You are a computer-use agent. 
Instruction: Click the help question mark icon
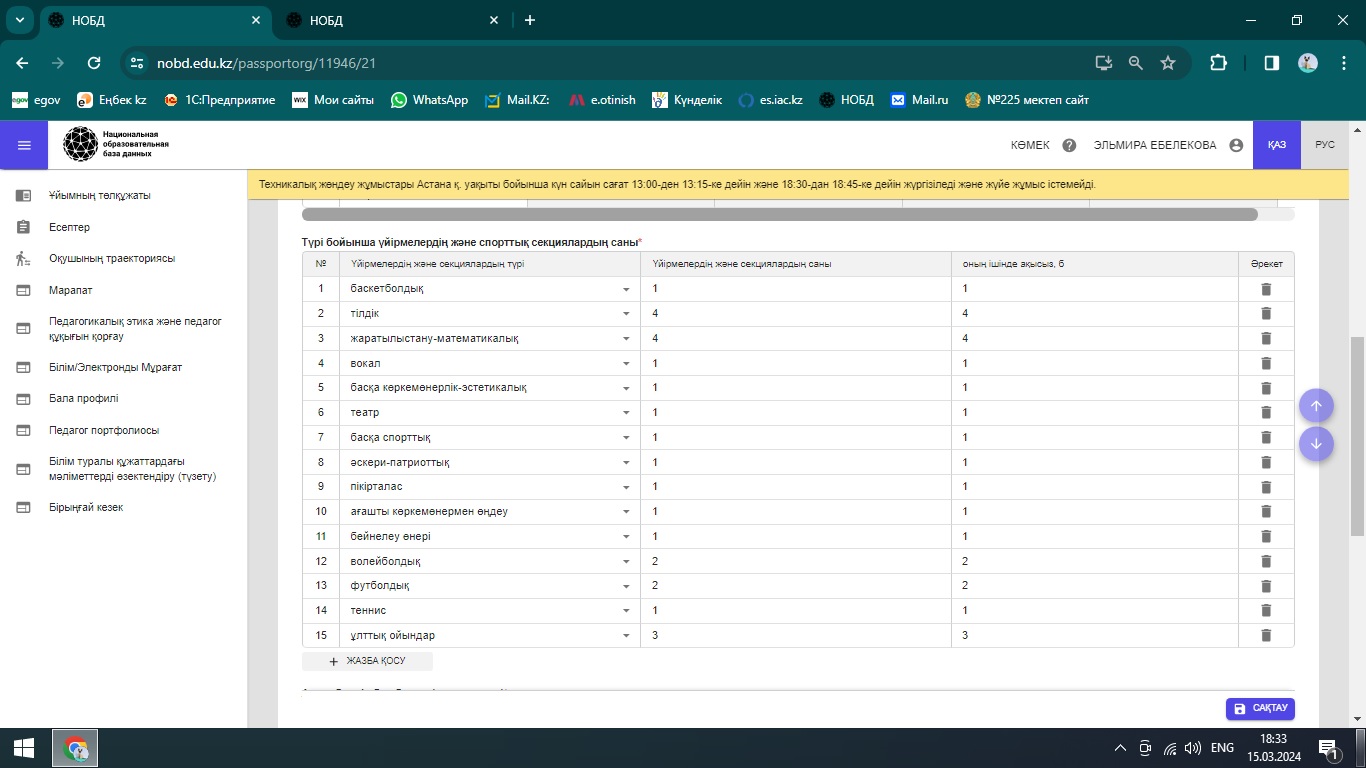[1069, 145]
